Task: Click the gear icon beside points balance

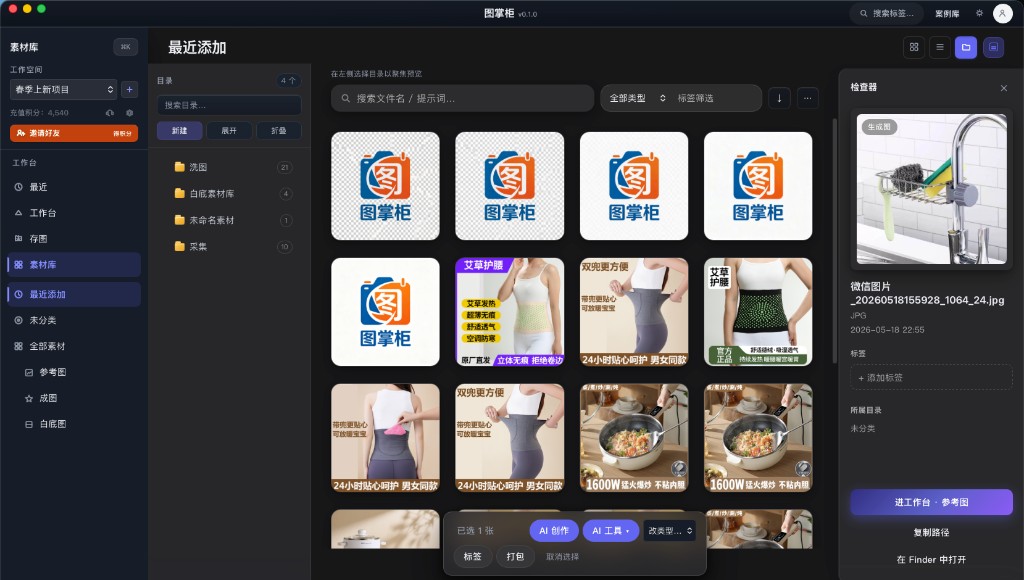Action: click(129, 112)
